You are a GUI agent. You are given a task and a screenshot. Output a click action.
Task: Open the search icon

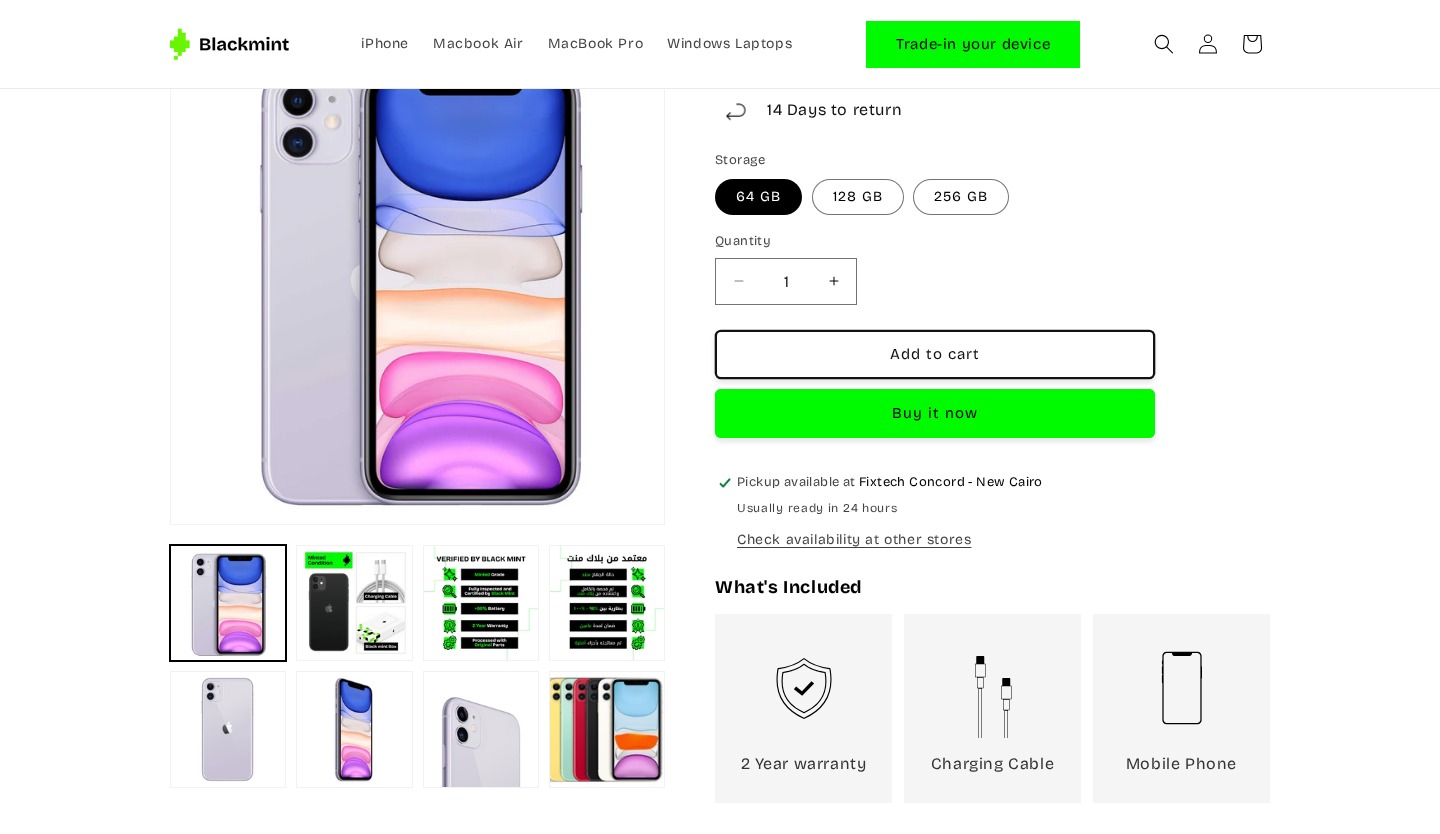[1164, 44]
